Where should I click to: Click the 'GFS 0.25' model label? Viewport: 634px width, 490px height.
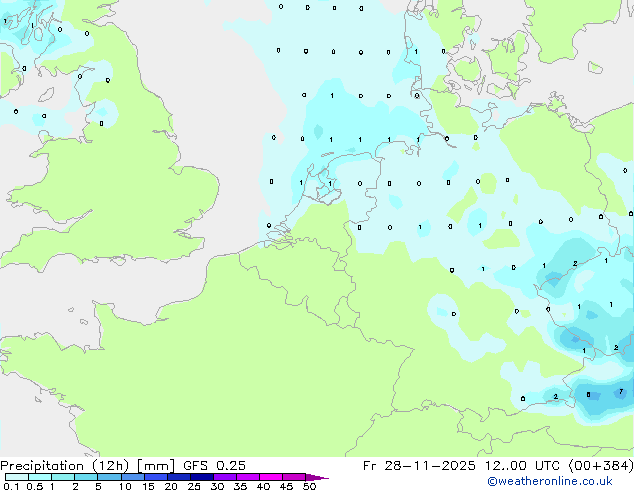(214, 466)
